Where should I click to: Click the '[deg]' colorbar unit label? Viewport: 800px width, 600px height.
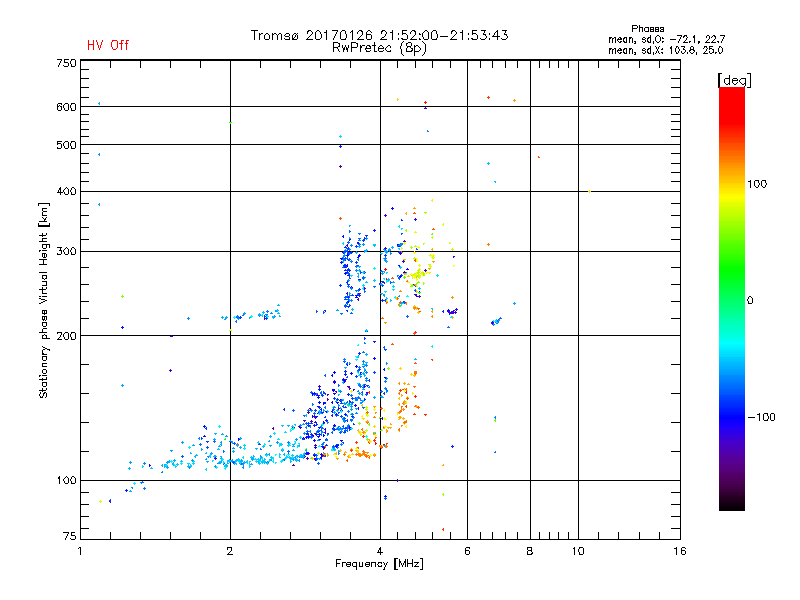pyautogui.click(x=734, y=80)
